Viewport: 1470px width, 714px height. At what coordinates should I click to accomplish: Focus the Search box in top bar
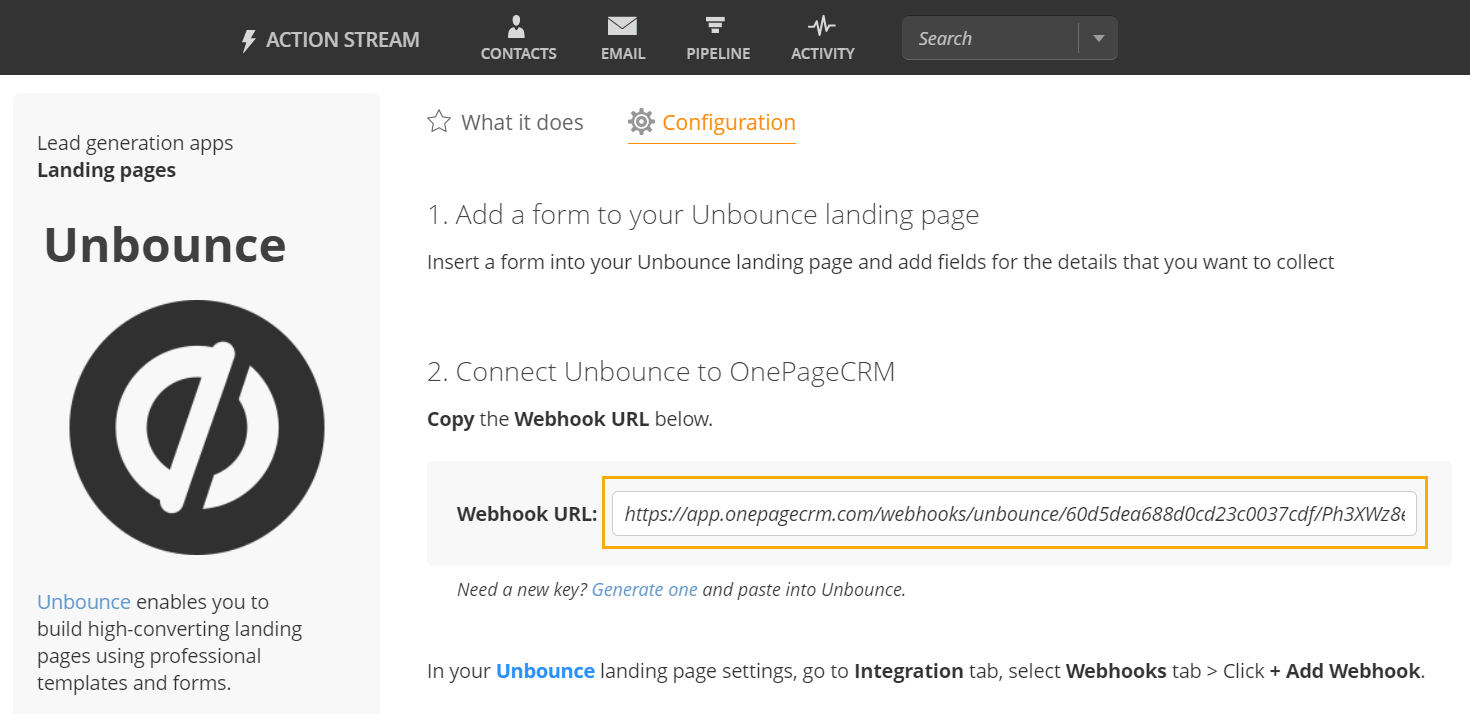(990, 39)
